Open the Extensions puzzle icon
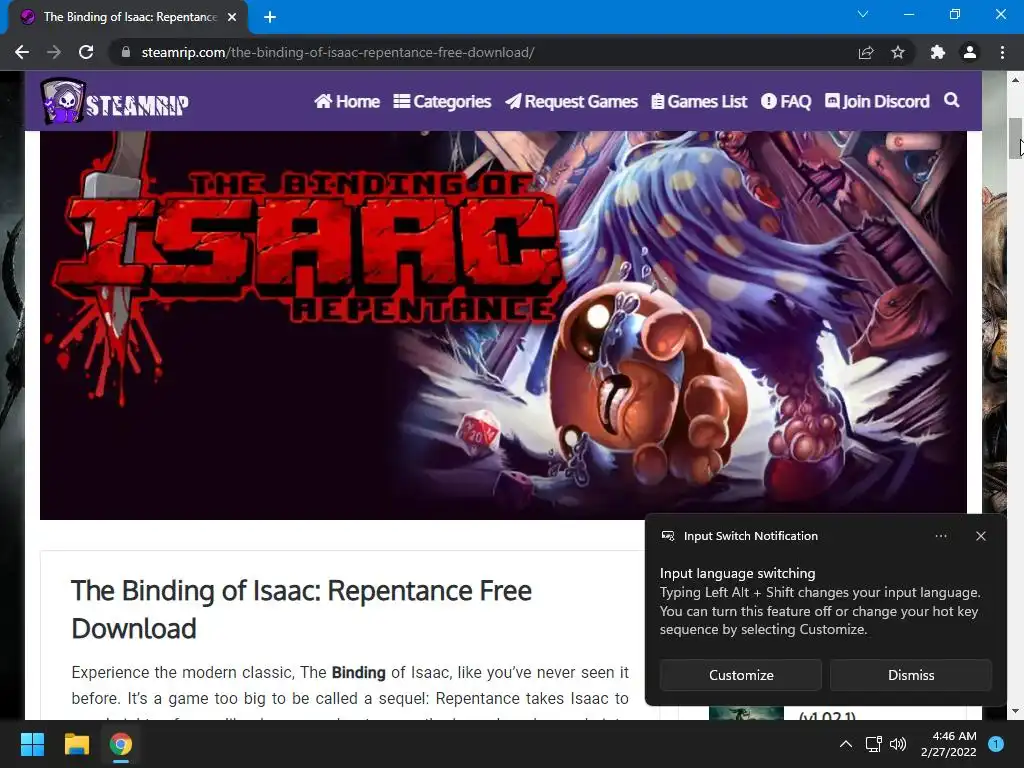 pyautogui.click(x=938, y=52)
